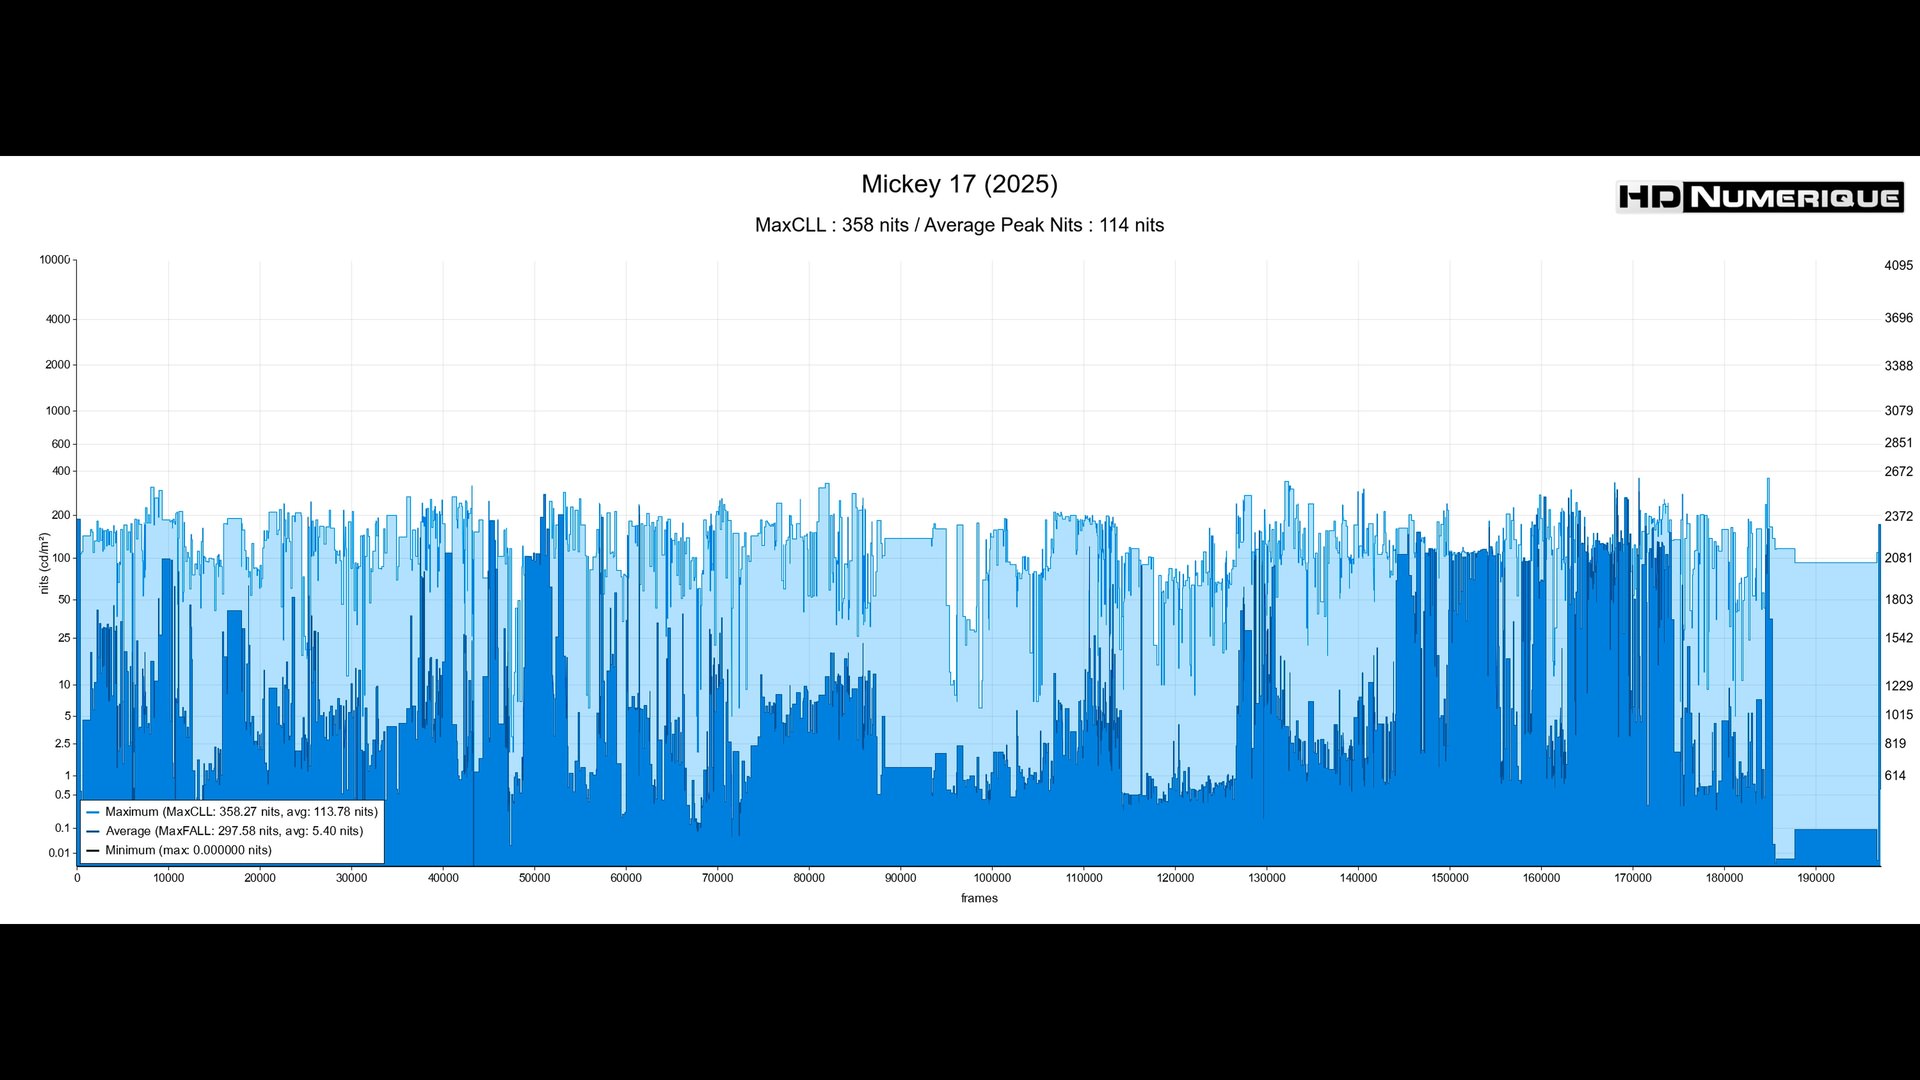
Task: Click the 120000 tick on the frames axis
Action: click(1175, 878)
